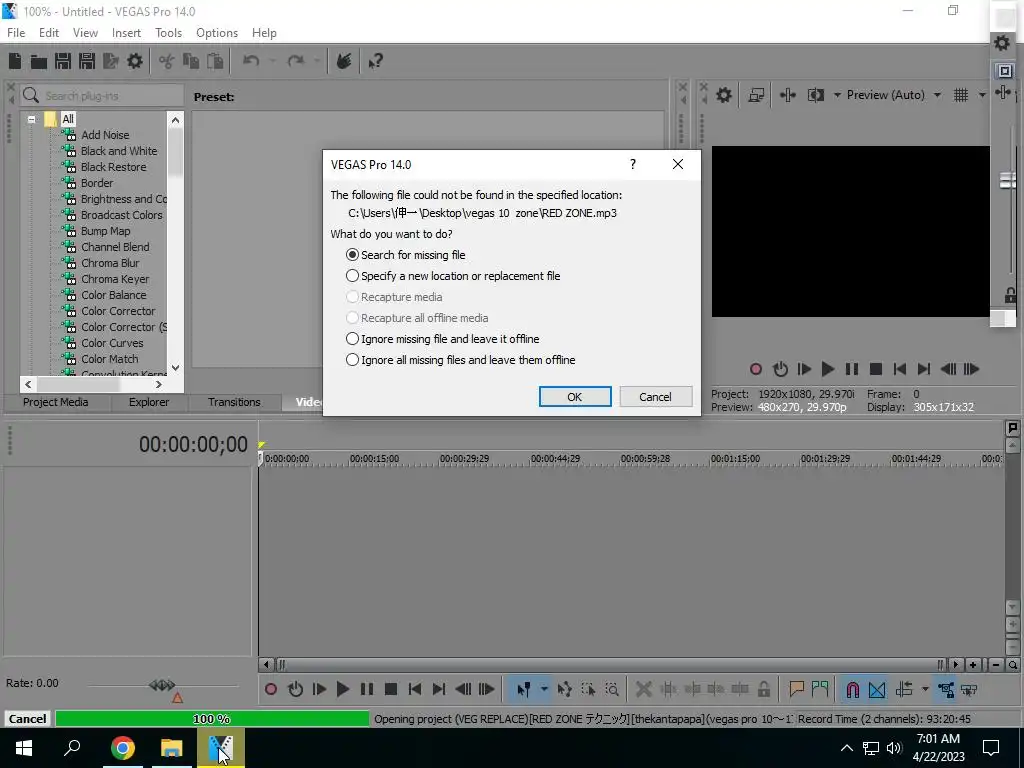
Task: Open the Normal Edit tool dropdown arrow
Action: tap(543, 689)
